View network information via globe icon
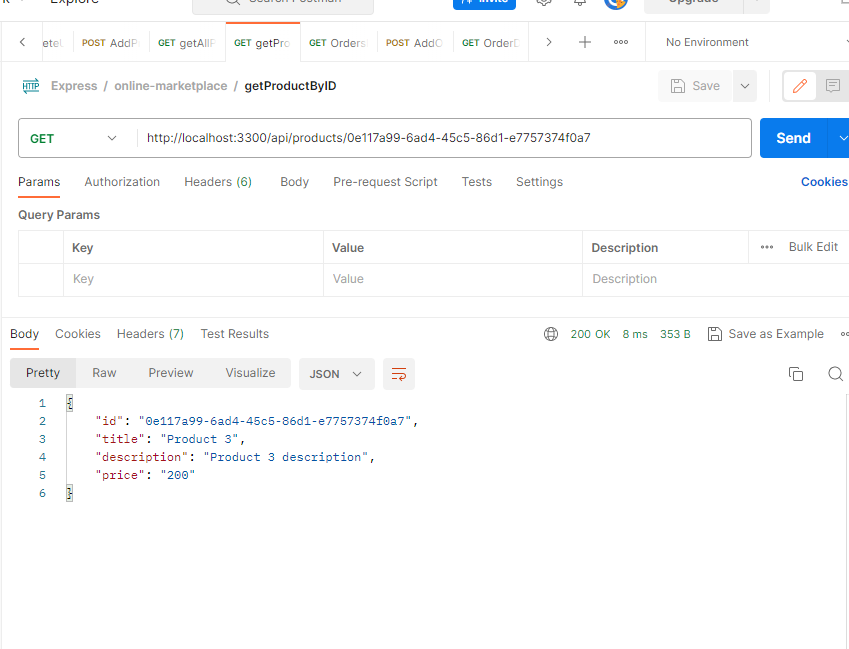 tap(551, 334)
